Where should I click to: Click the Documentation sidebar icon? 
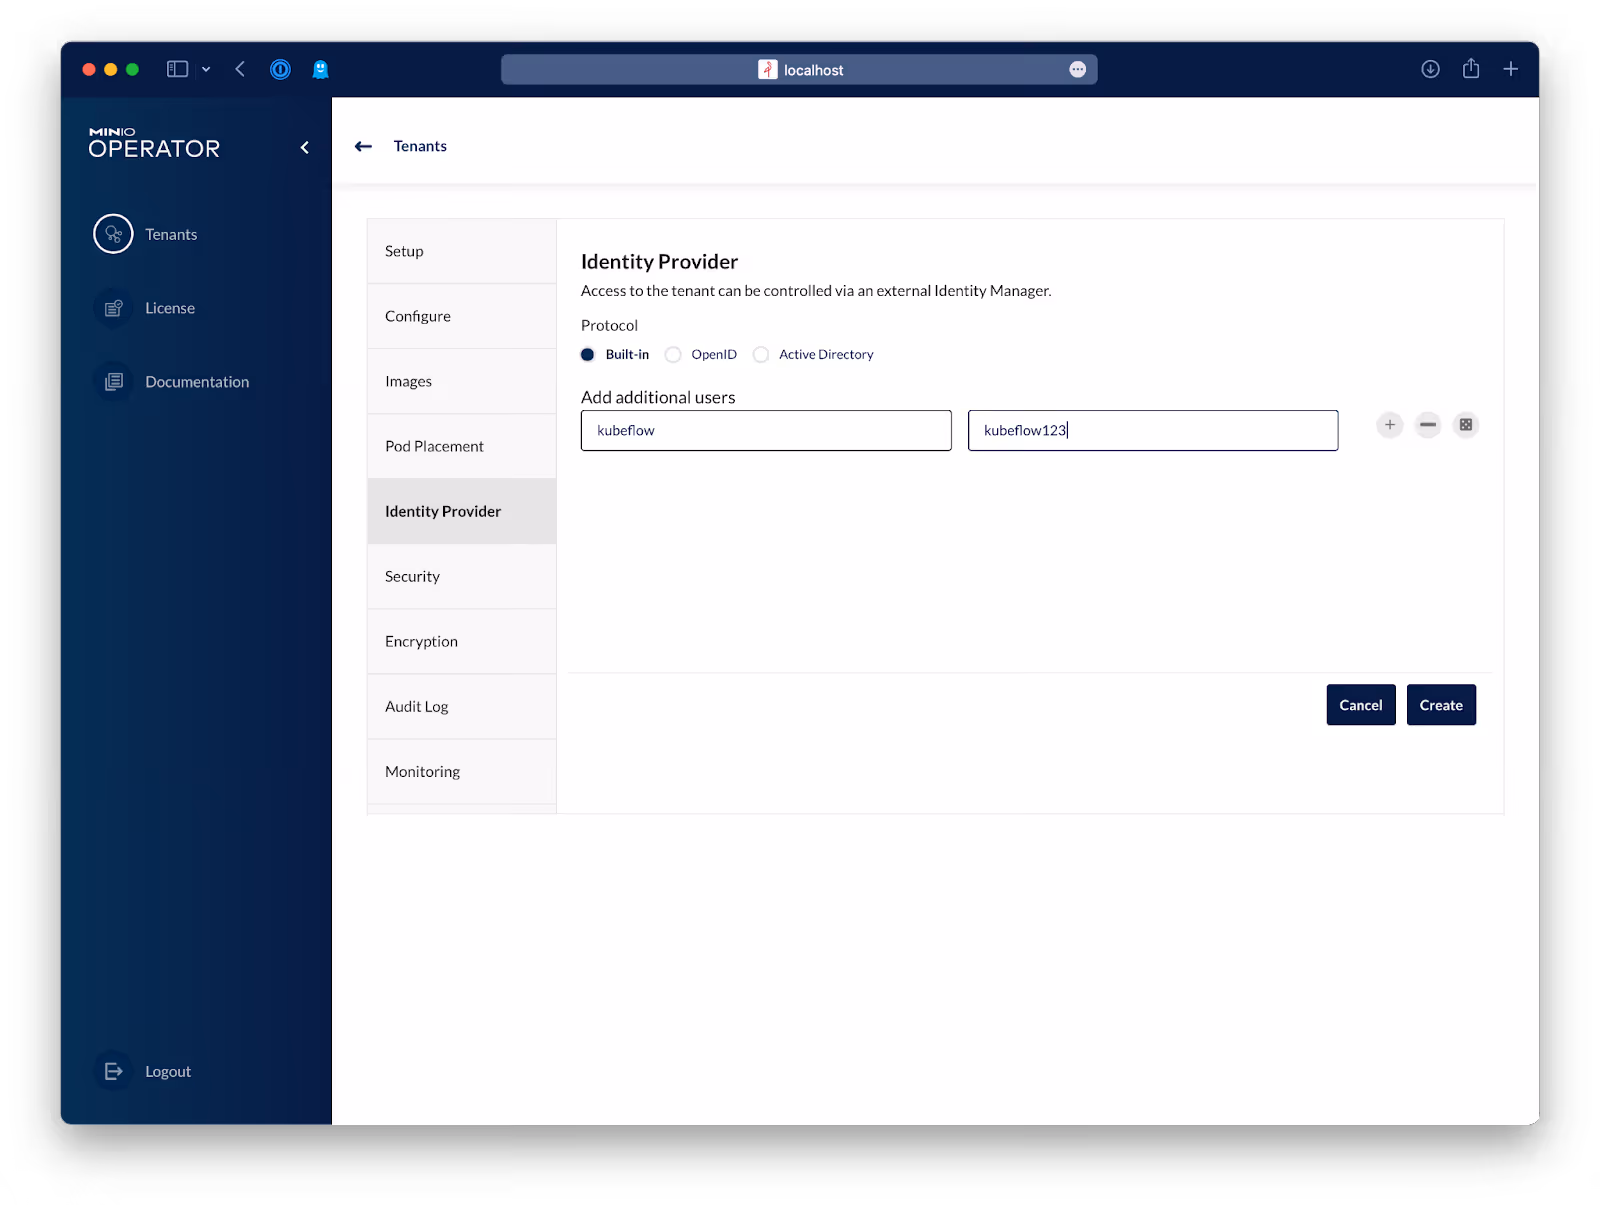click(113, 382)
